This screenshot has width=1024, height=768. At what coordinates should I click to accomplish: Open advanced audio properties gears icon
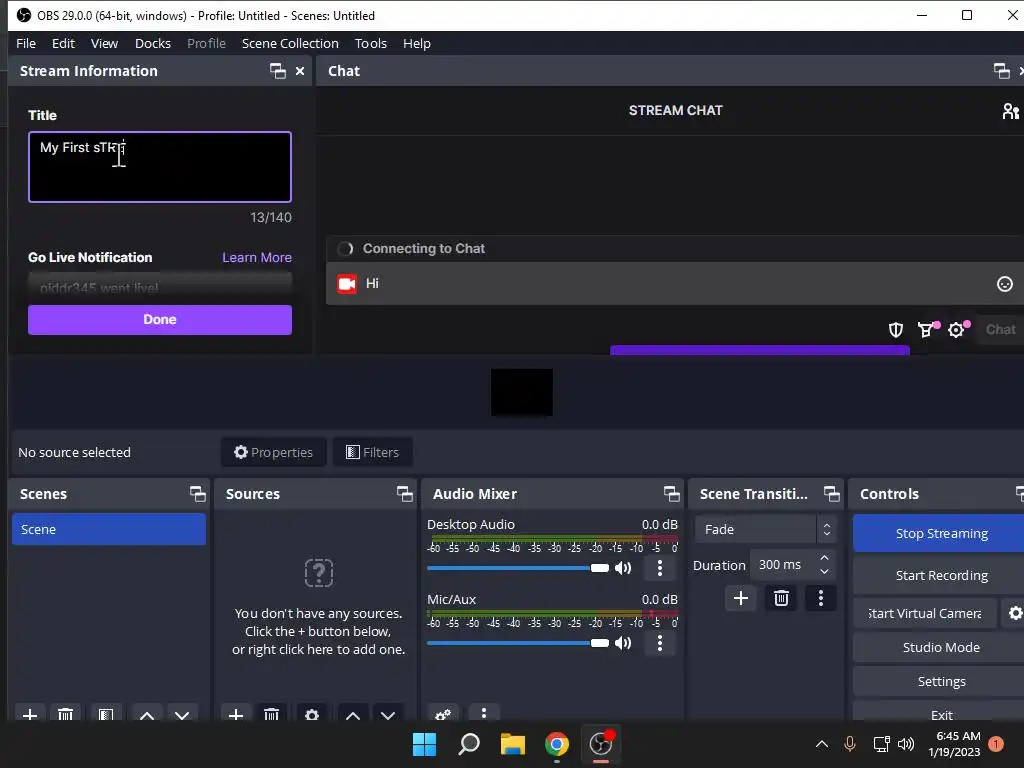pos(443,714)
